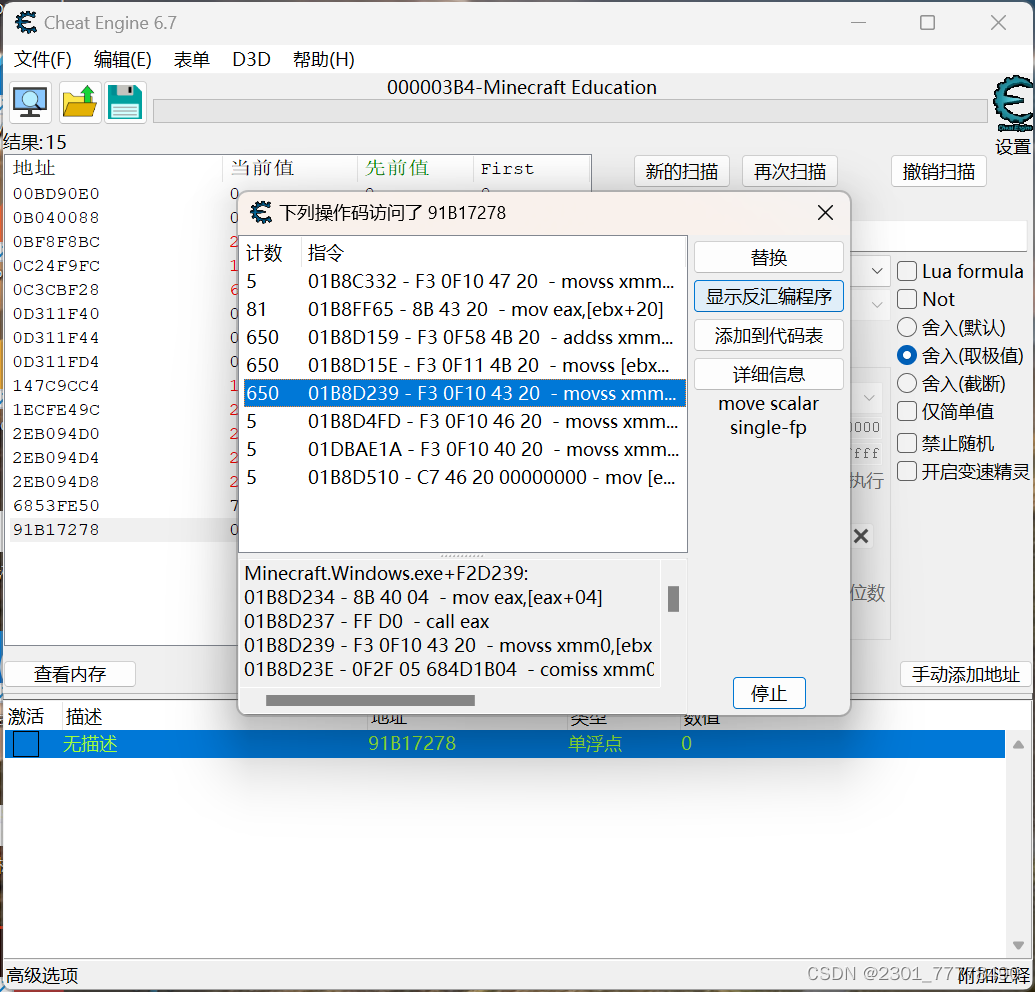Click the 添加到代码表 button
The image size is (1035, 992).
tap(768, 335)
